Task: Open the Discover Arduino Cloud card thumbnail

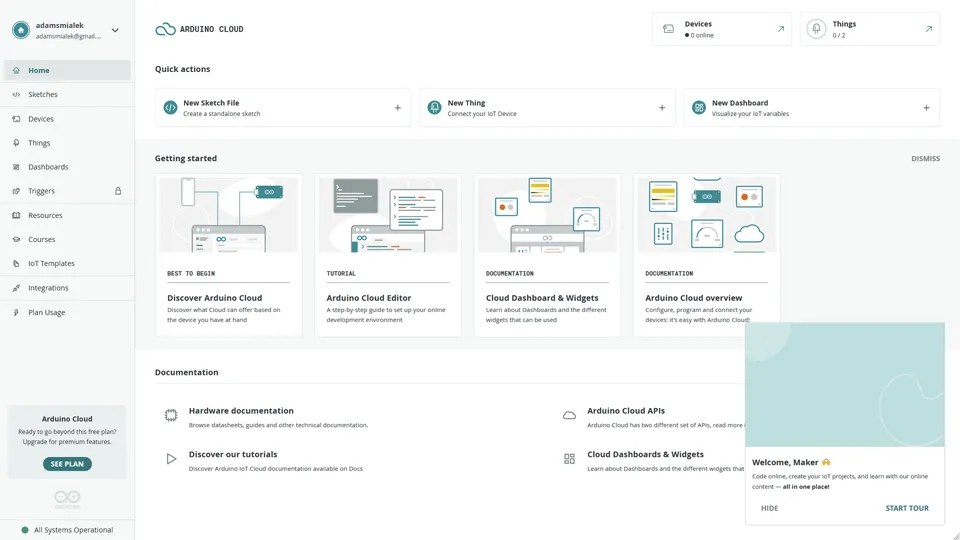Action: pyautogui.click(x=228, y=215)
